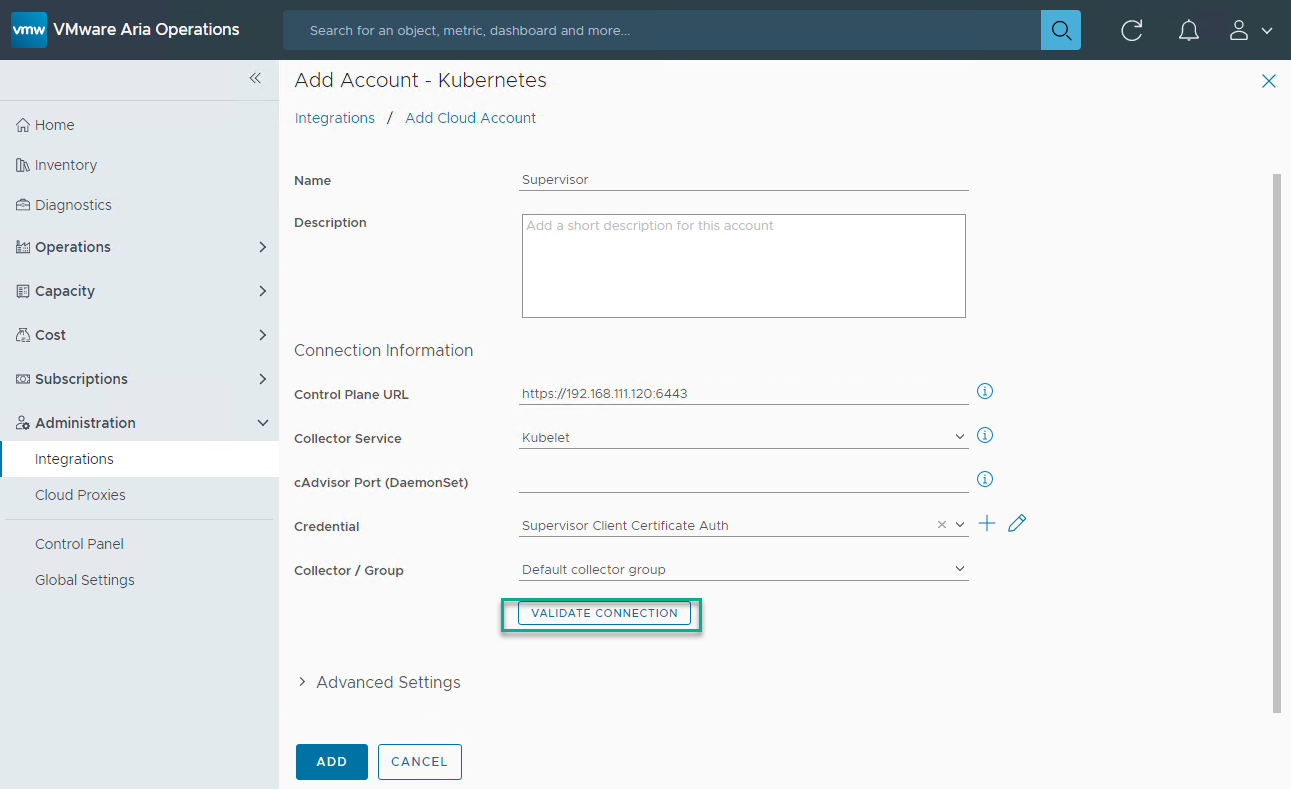This screenshot has width=1291, height=789.
Task: Click the Validate Connection button
Action: click(x=604, y=613)
